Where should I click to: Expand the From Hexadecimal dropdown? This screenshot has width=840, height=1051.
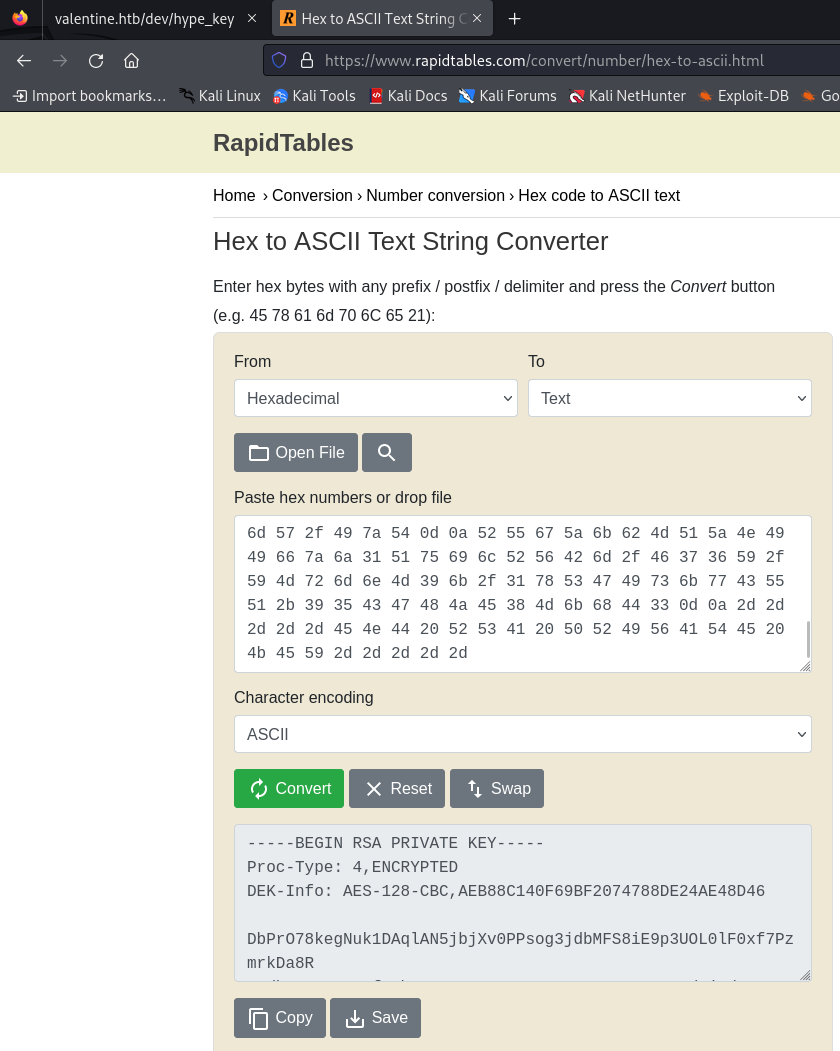pyautogui.click(x=375, y=398)
